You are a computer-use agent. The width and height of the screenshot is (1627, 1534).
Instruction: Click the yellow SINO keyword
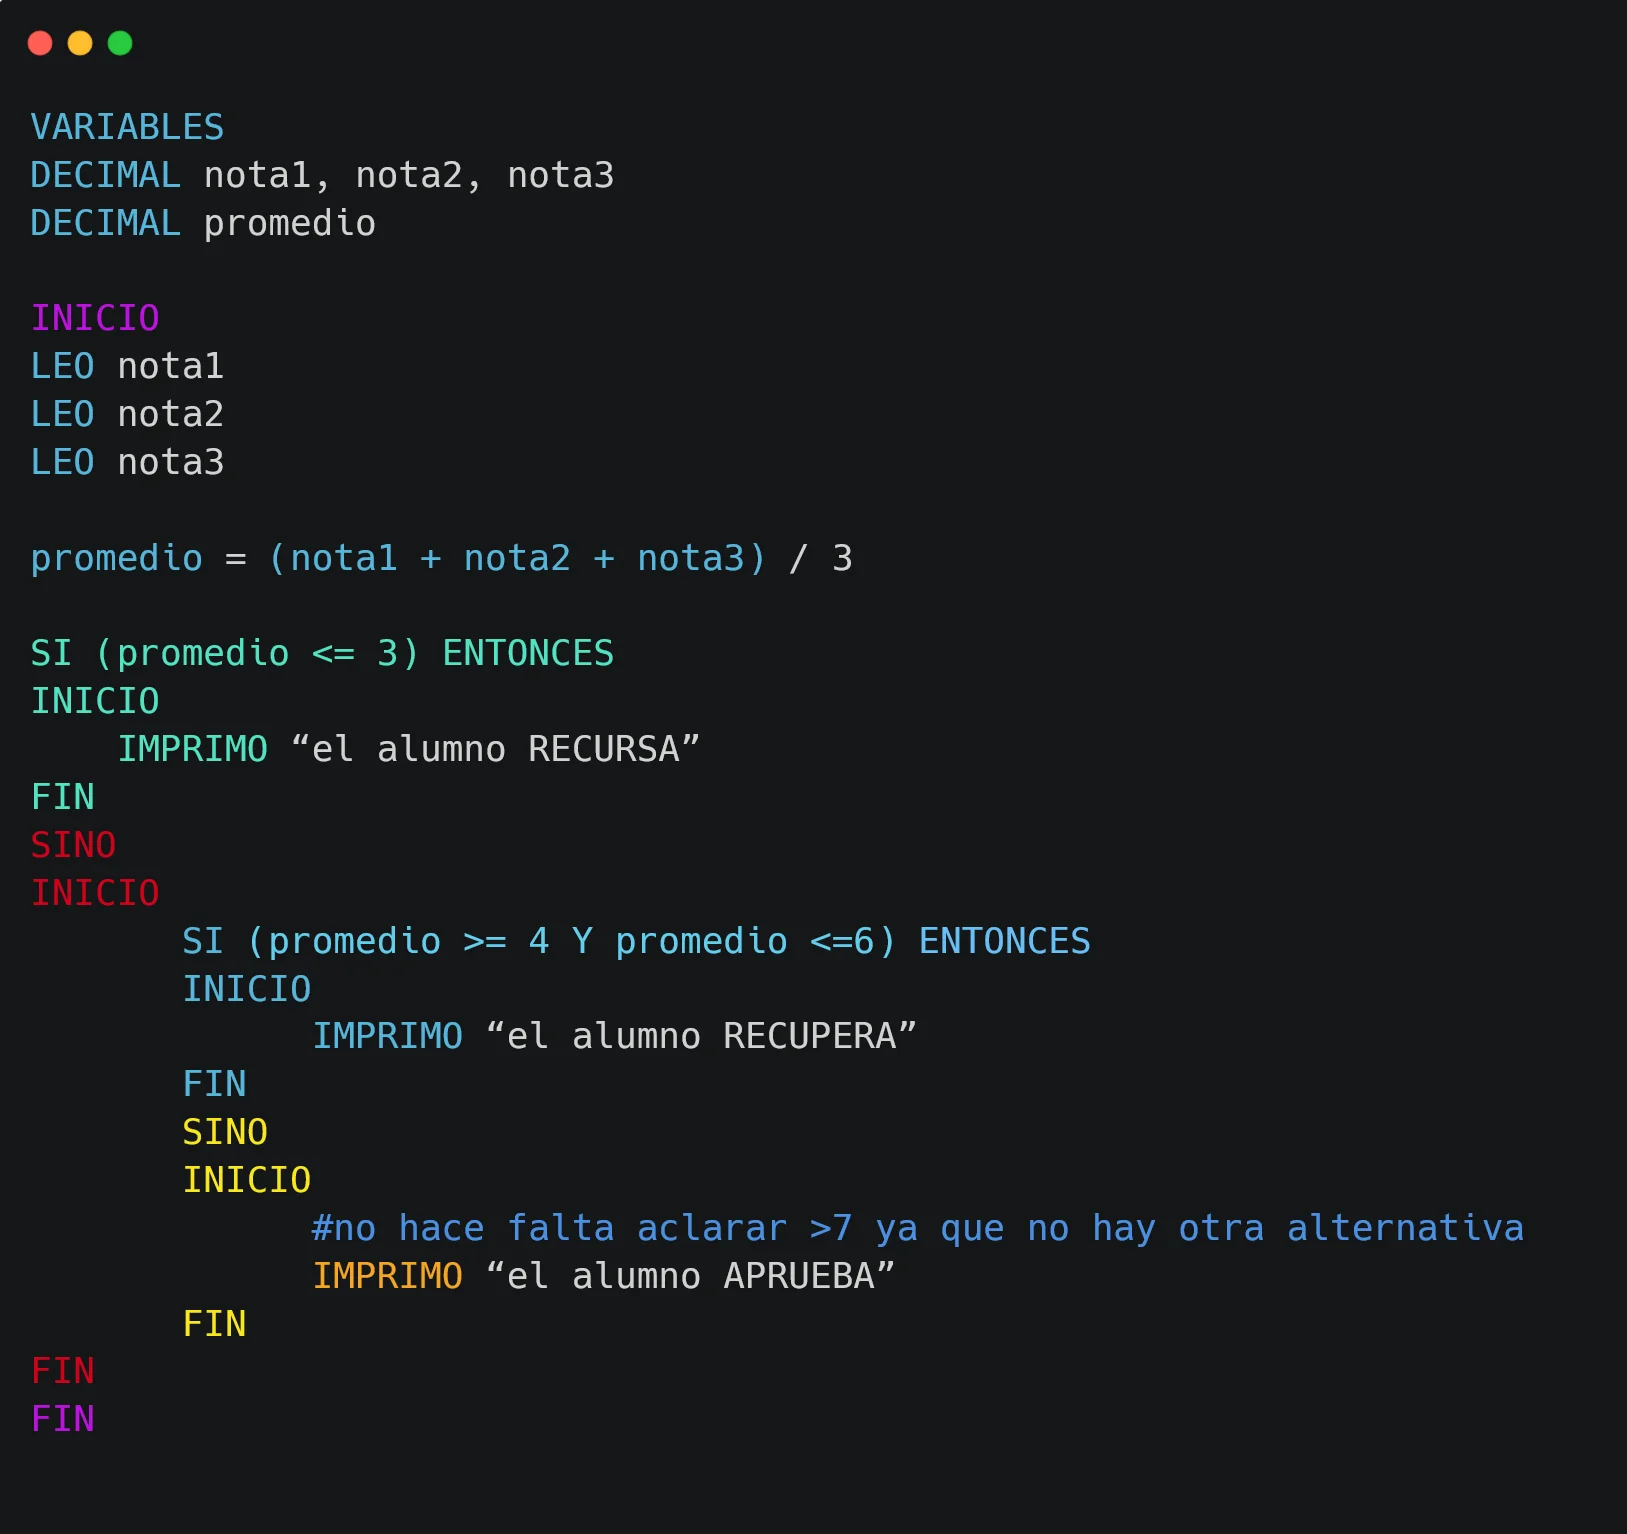[225, 1132]
